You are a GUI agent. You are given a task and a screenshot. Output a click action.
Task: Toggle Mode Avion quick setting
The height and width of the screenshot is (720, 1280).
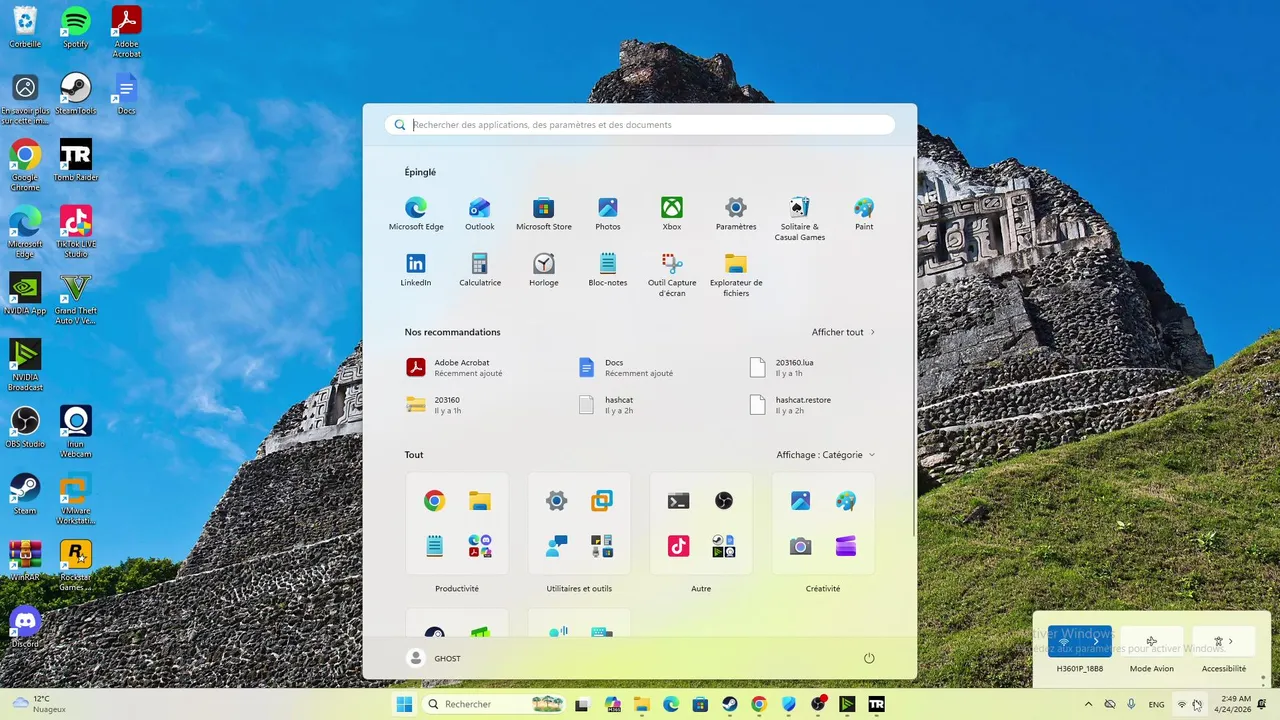[x=1152, y=641]
